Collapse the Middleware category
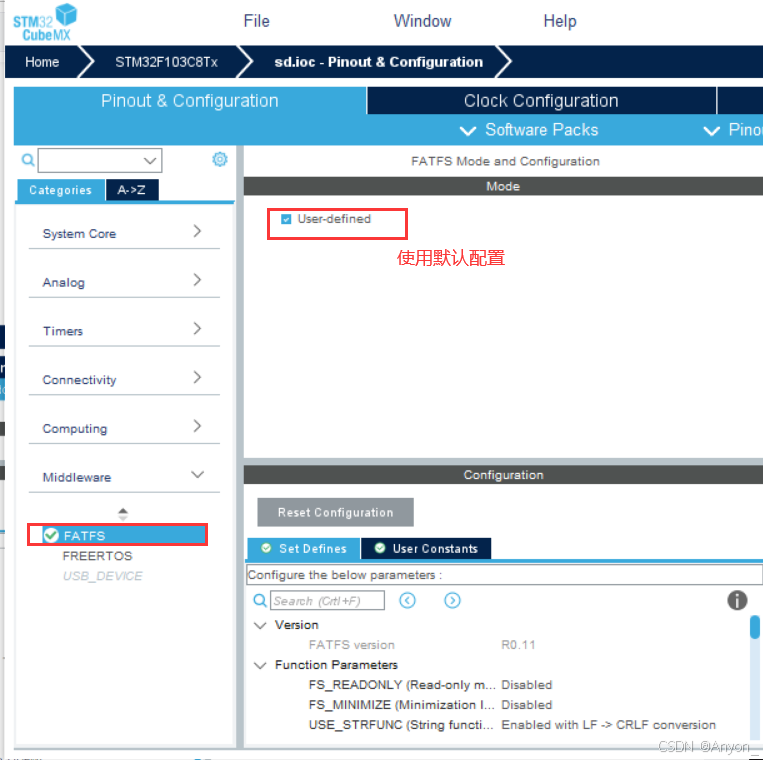 click(x=124, y=476)
